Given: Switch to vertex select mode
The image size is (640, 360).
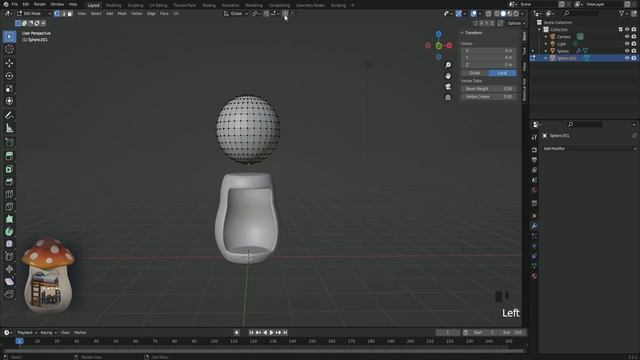Looking at the screenshot, I should [57, 13].
